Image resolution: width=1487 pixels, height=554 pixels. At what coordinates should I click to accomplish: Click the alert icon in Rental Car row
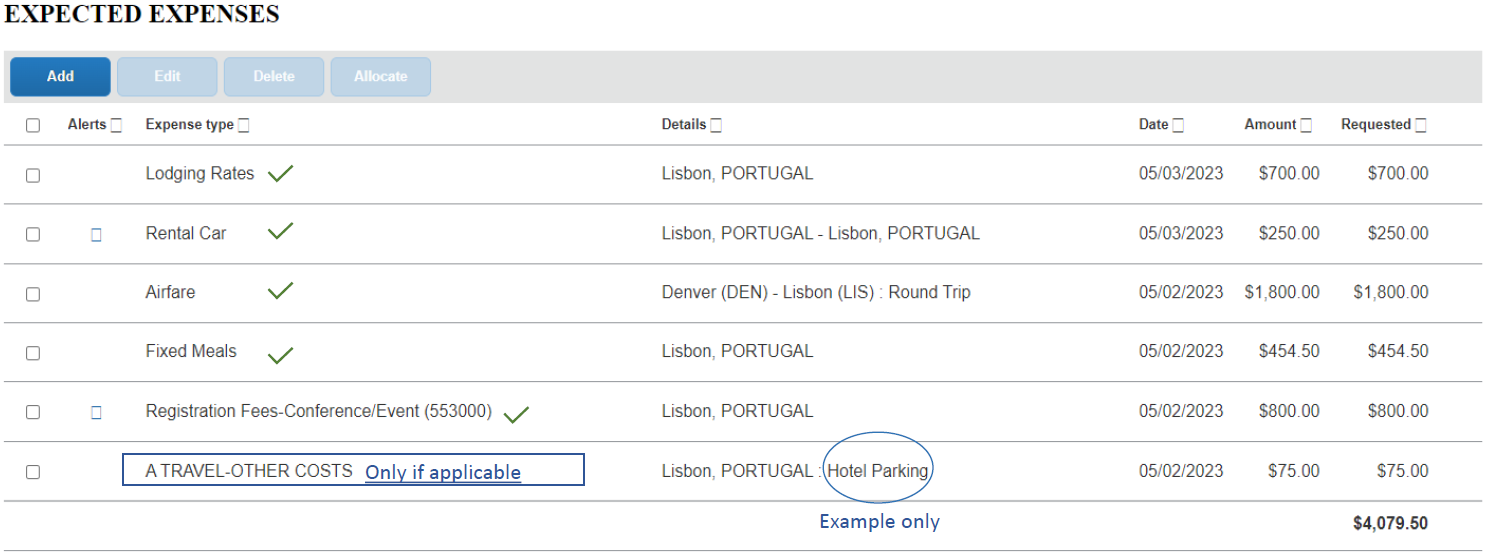[96, 235]
